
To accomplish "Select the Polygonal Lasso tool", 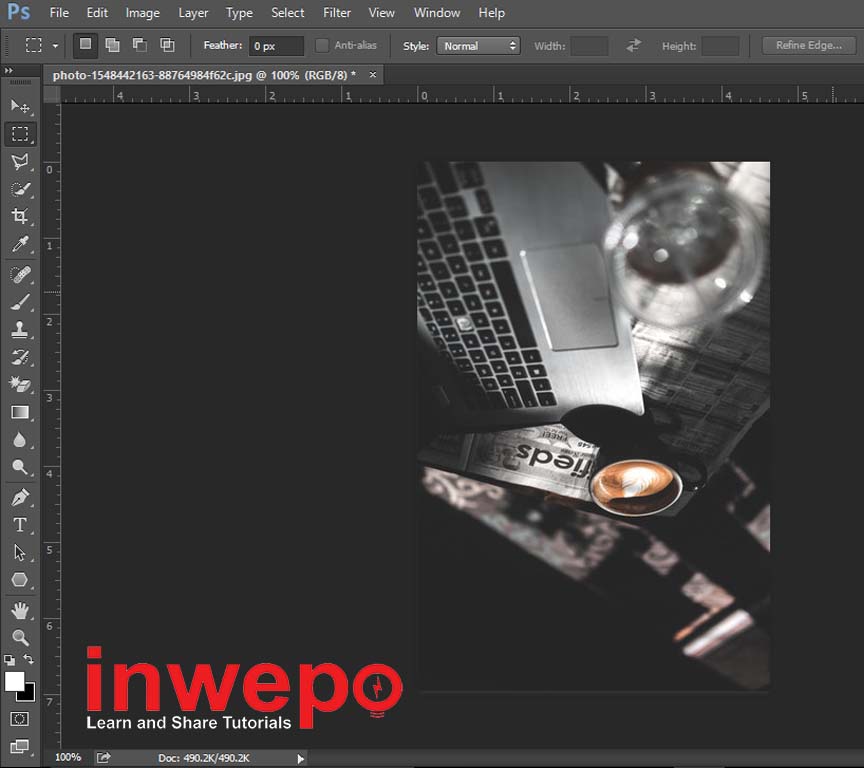I will click(19, 162).
